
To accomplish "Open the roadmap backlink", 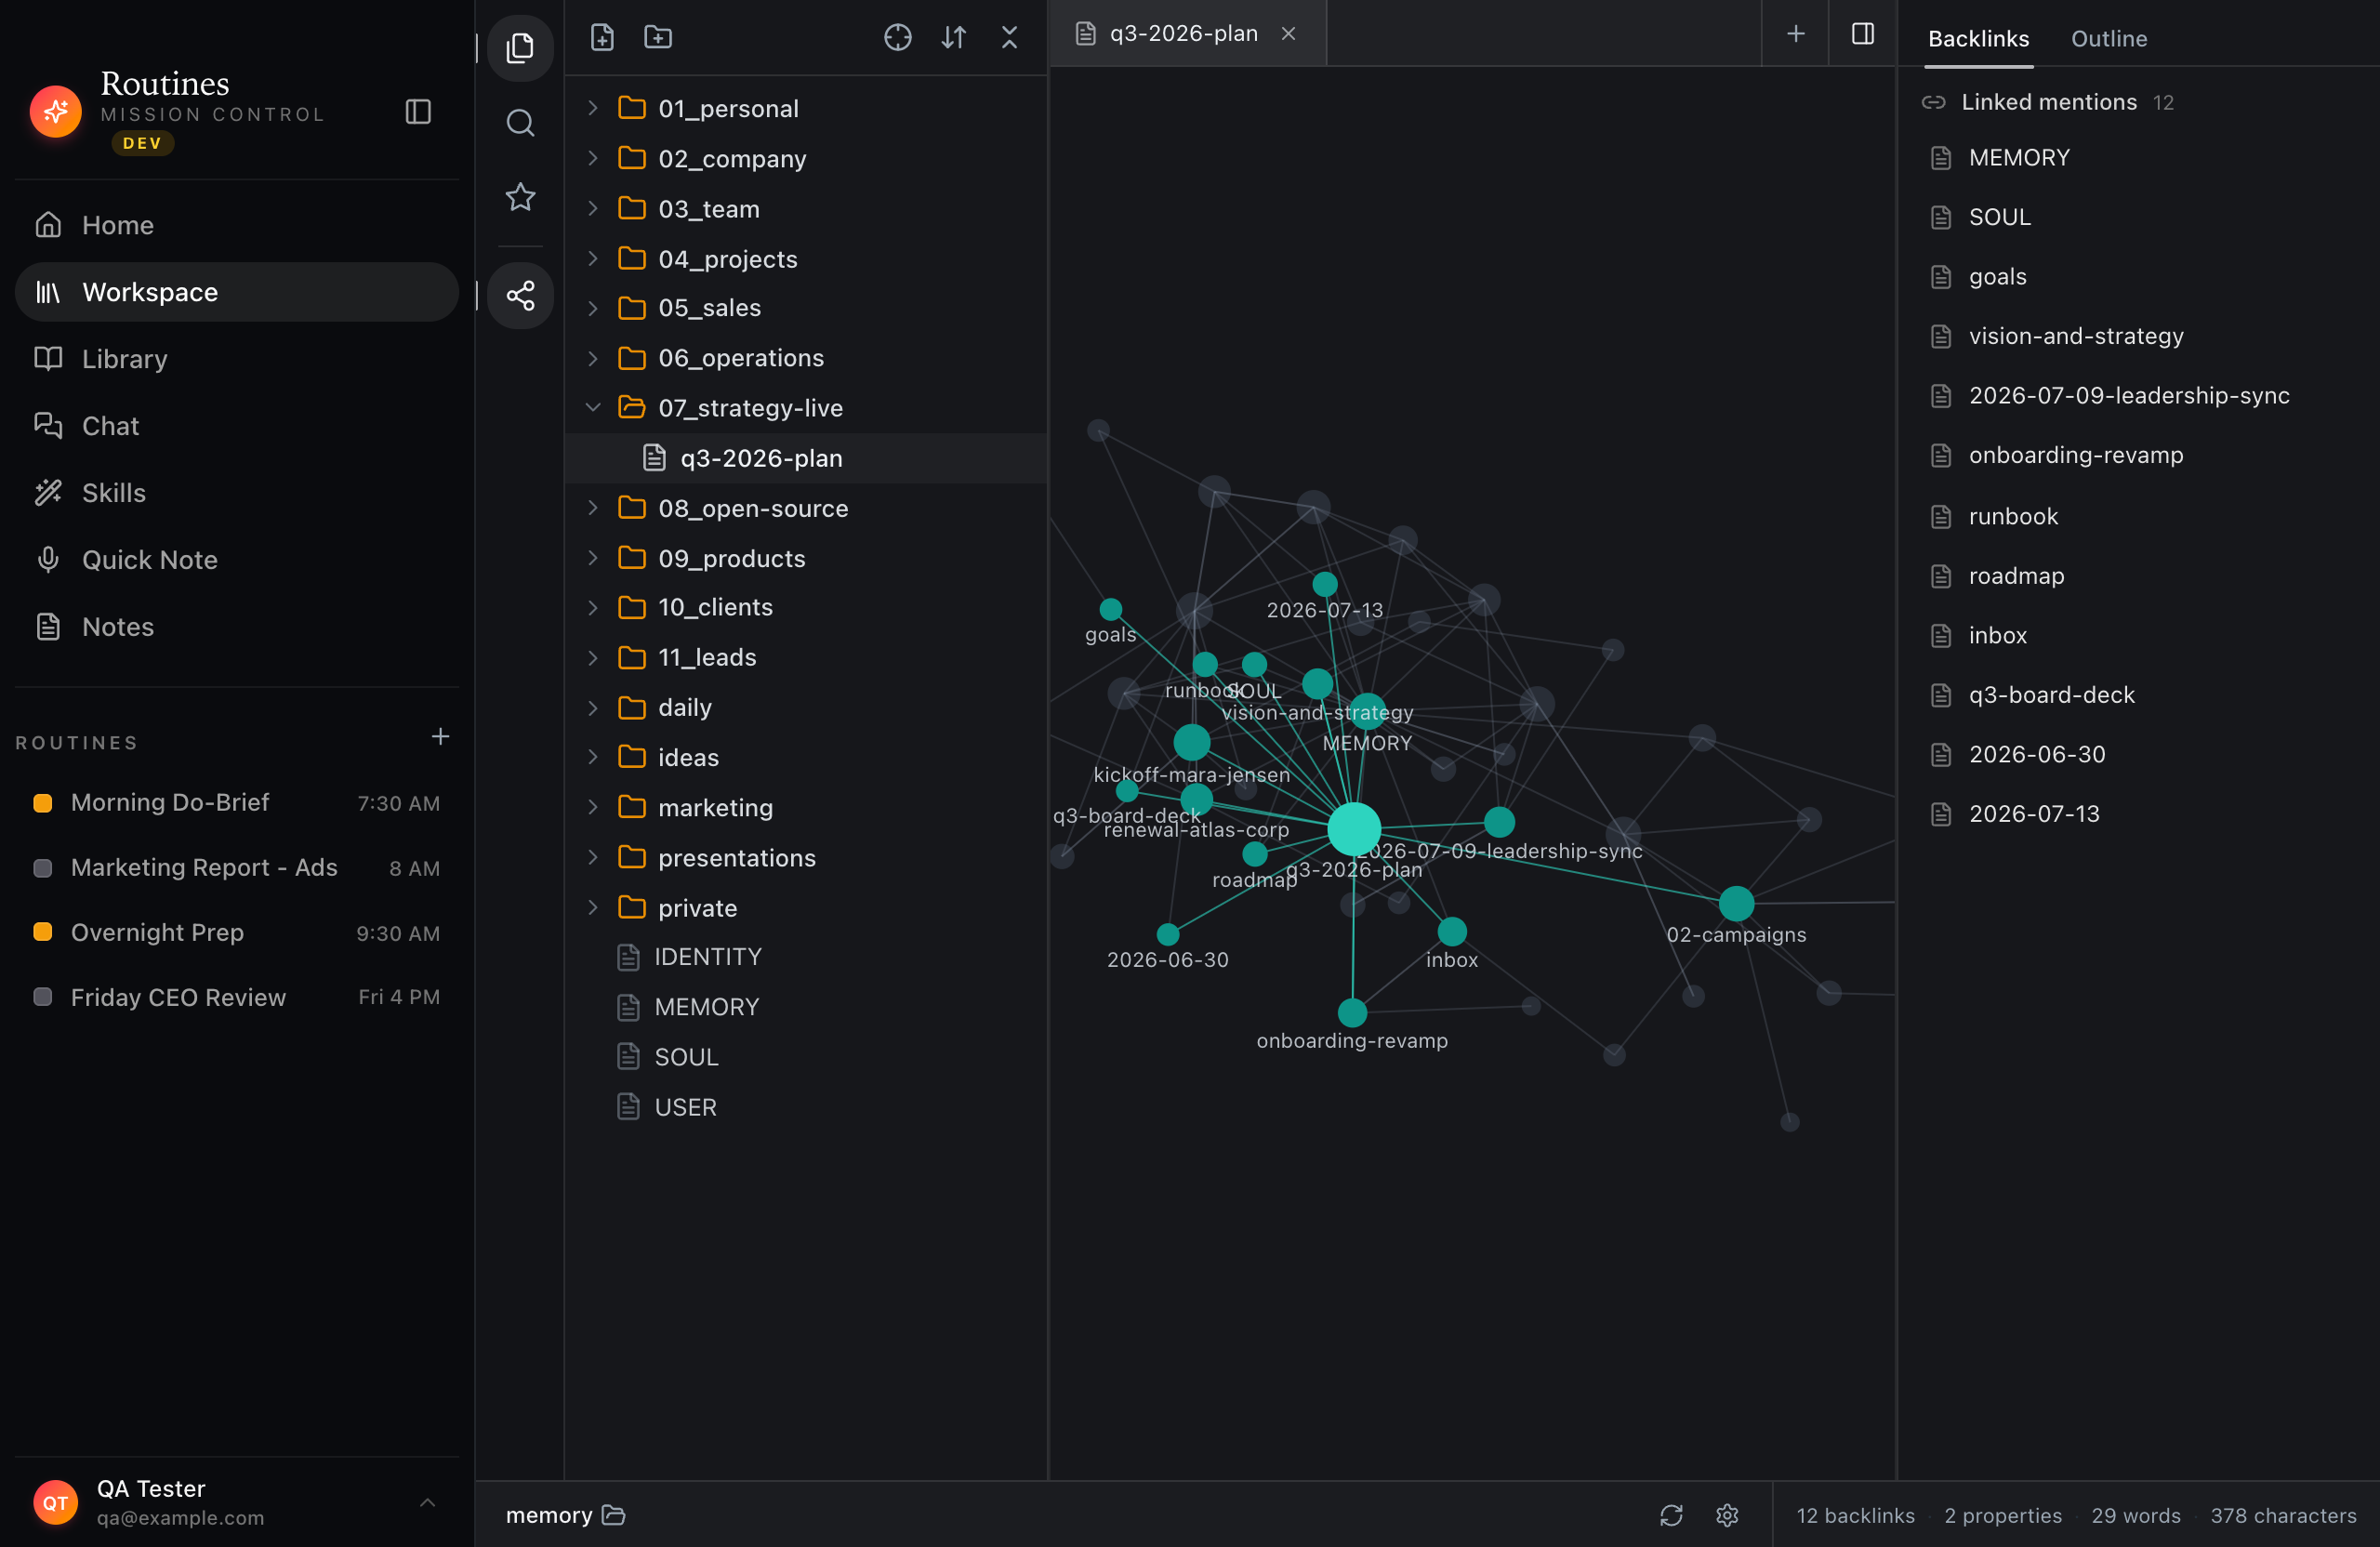I will [2138, 576].
